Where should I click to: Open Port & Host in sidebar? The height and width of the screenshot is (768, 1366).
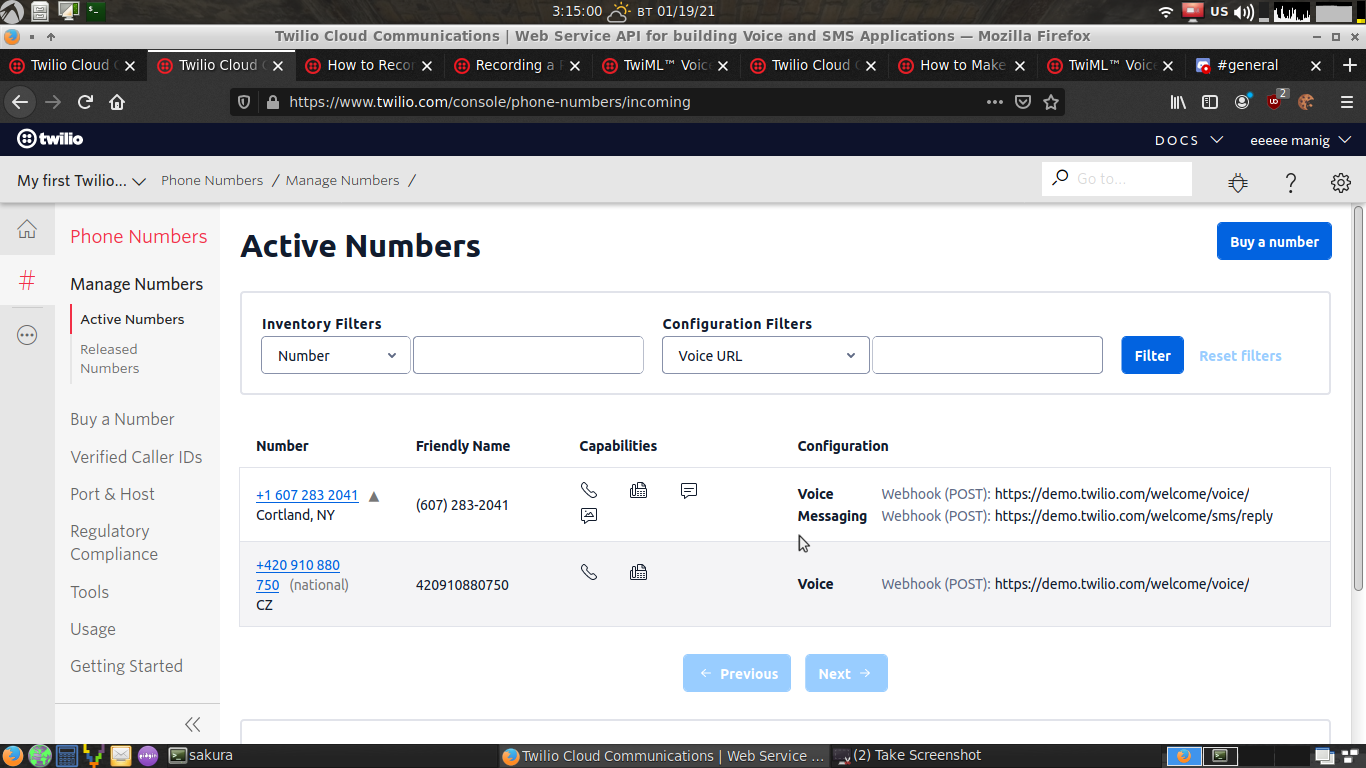coord(112,494)
